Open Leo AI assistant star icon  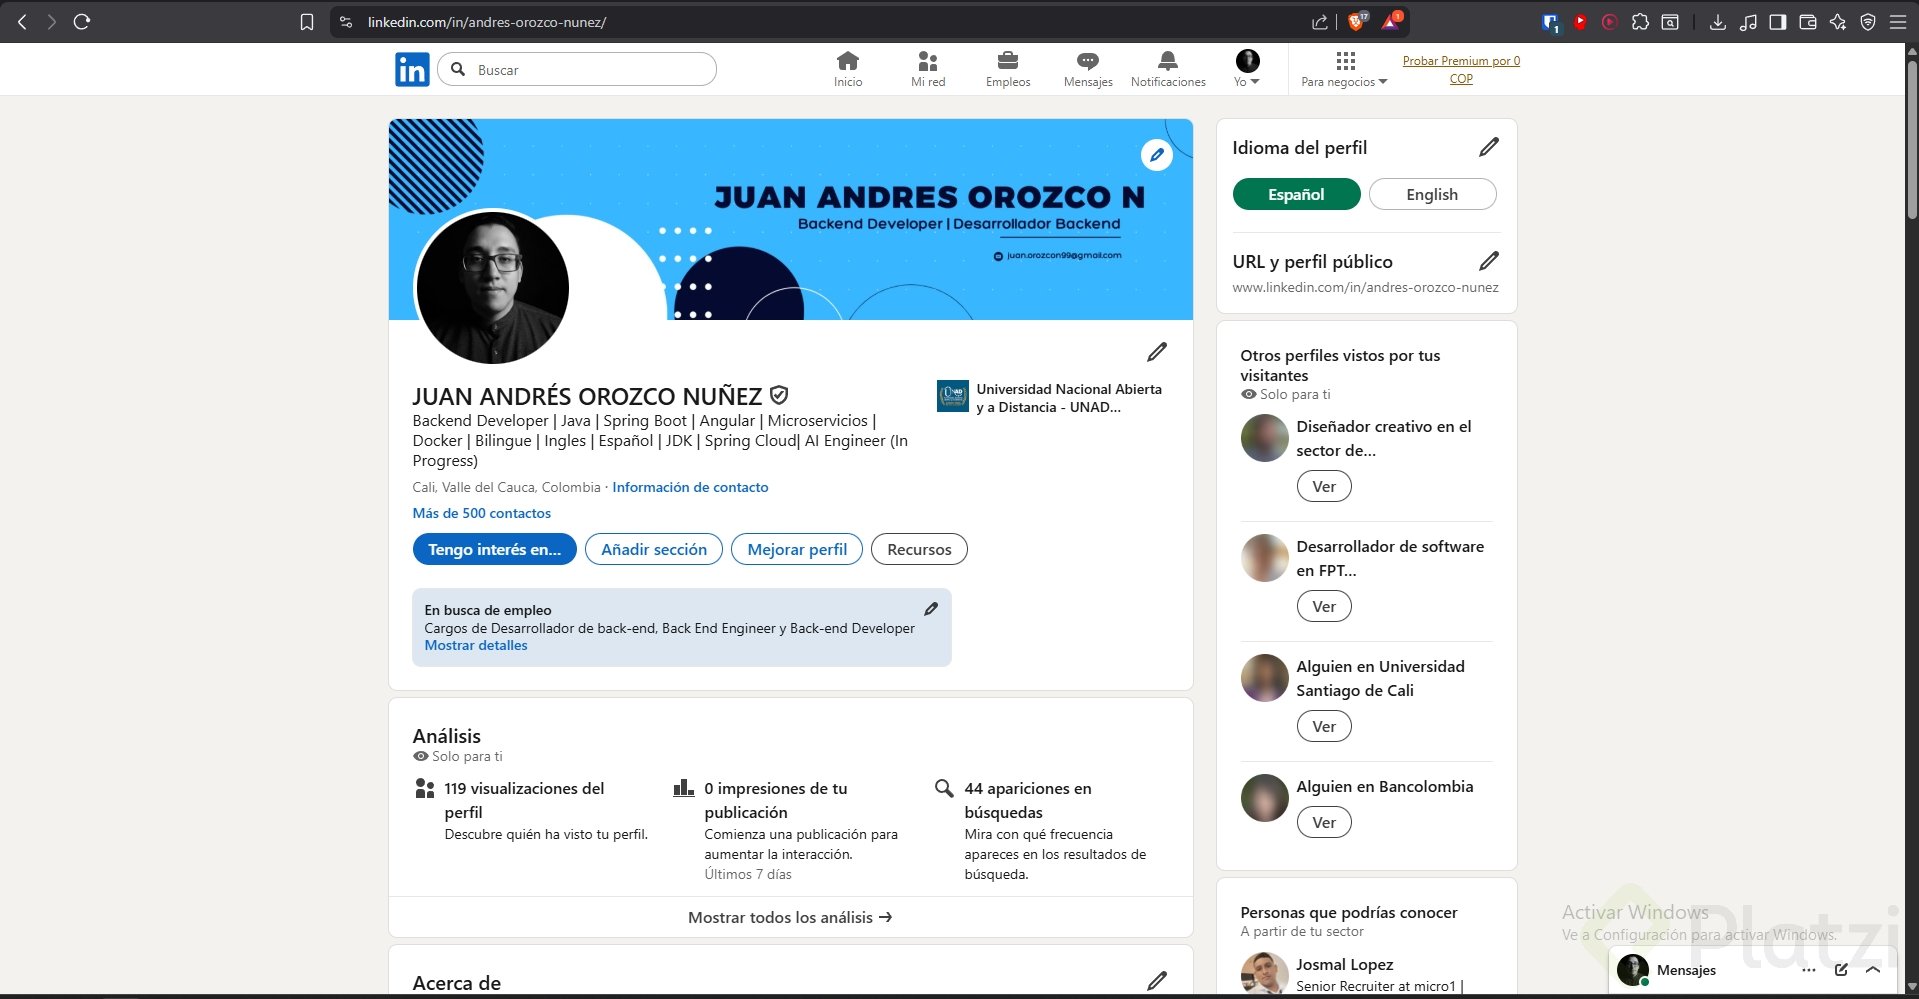[1838, 22]
